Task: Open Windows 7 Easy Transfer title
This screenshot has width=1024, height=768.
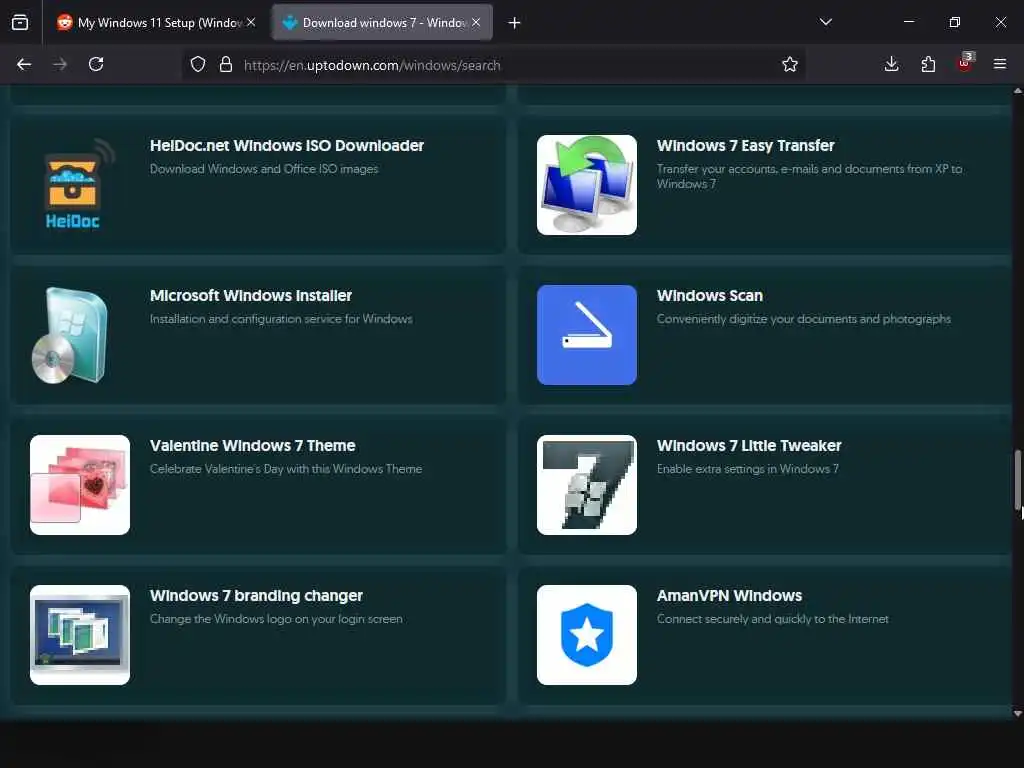Action: coord(745,146)
